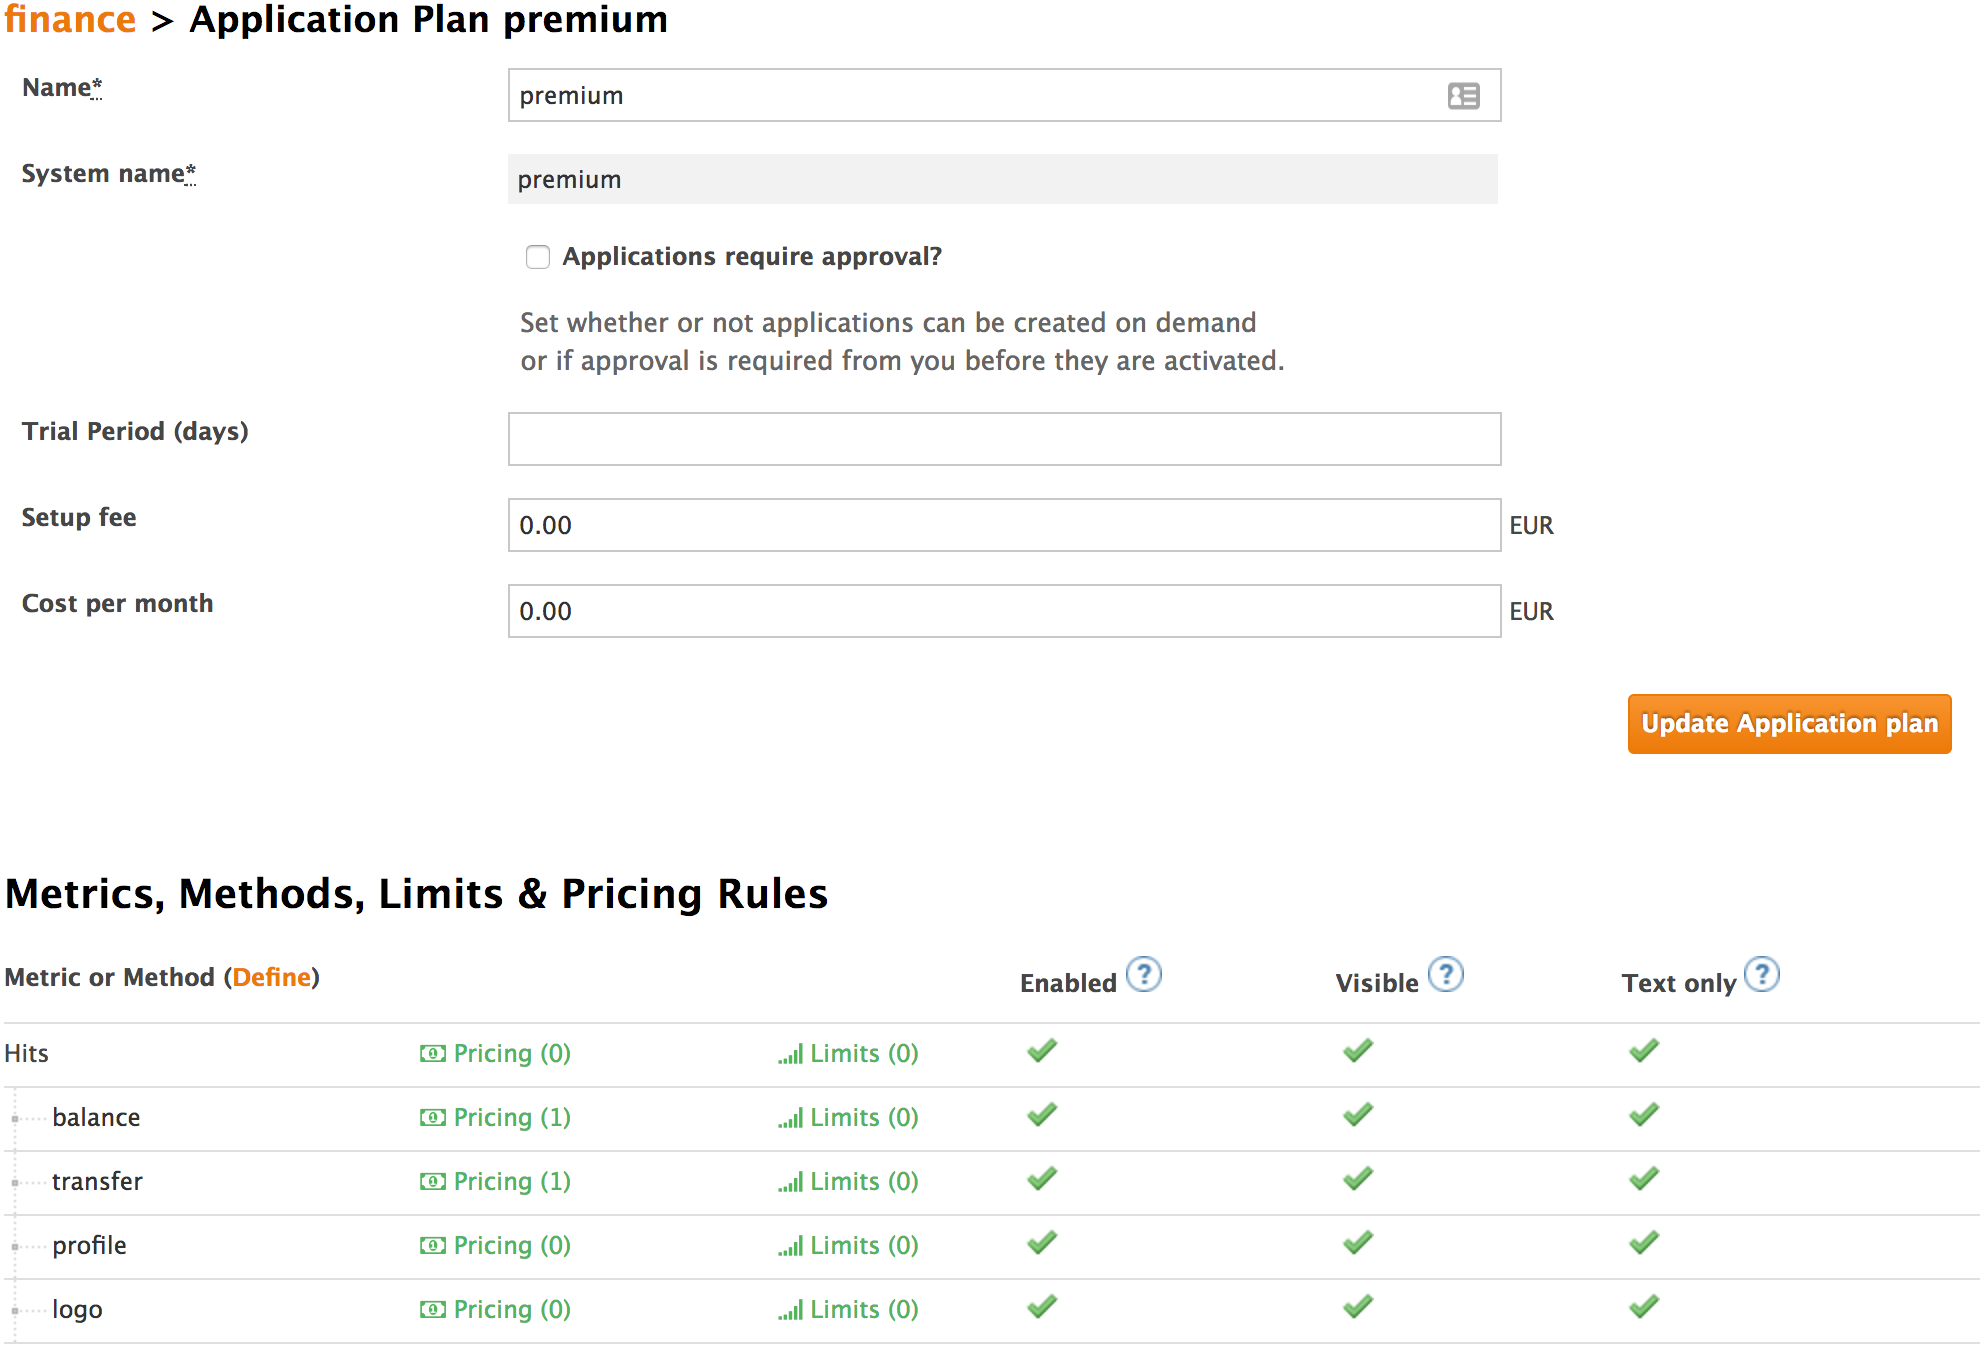
Task: Focus the Trial Period days field
Action: tap(1003, 439)
